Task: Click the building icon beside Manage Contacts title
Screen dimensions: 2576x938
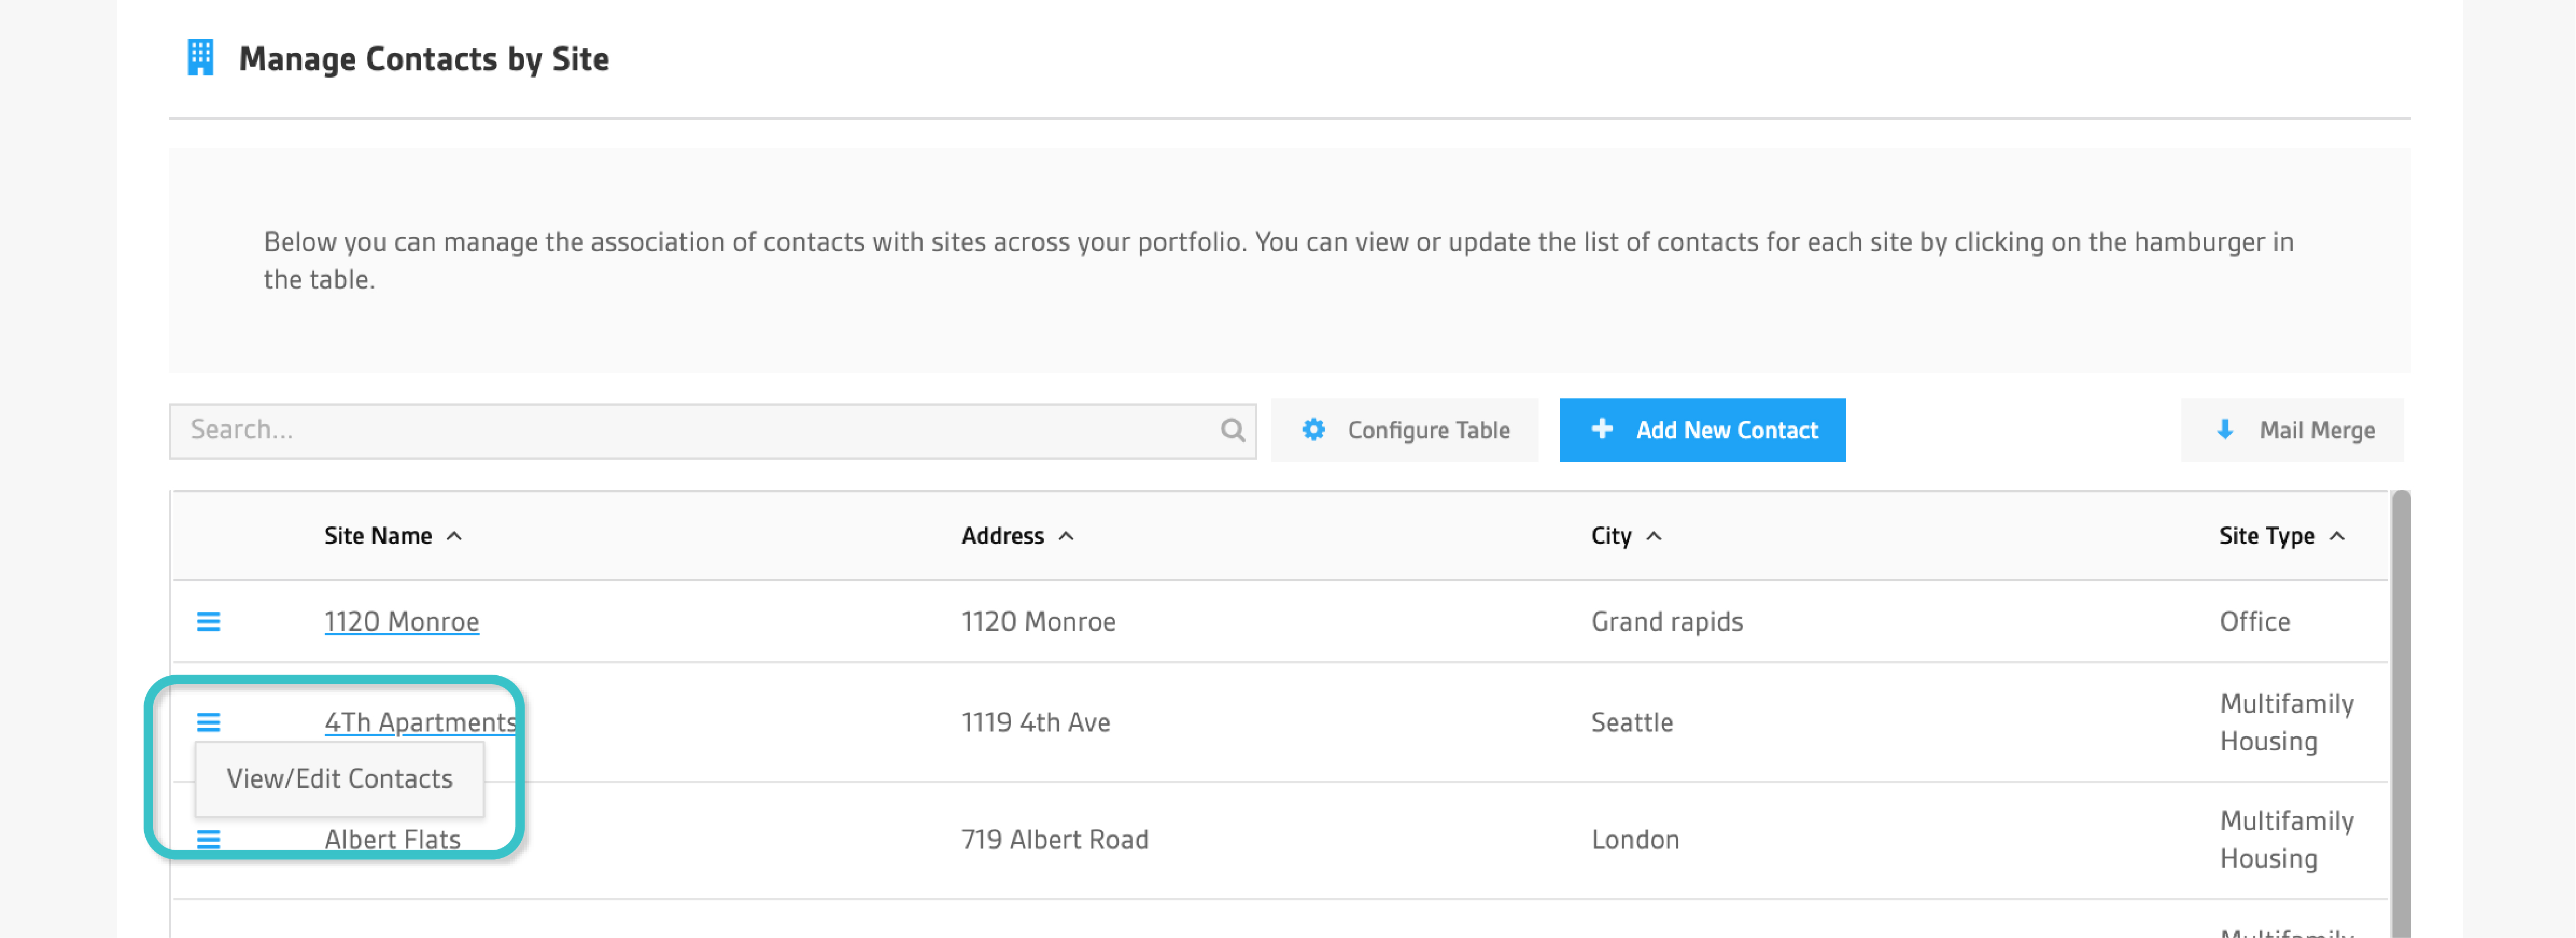Action: point(200,57)
